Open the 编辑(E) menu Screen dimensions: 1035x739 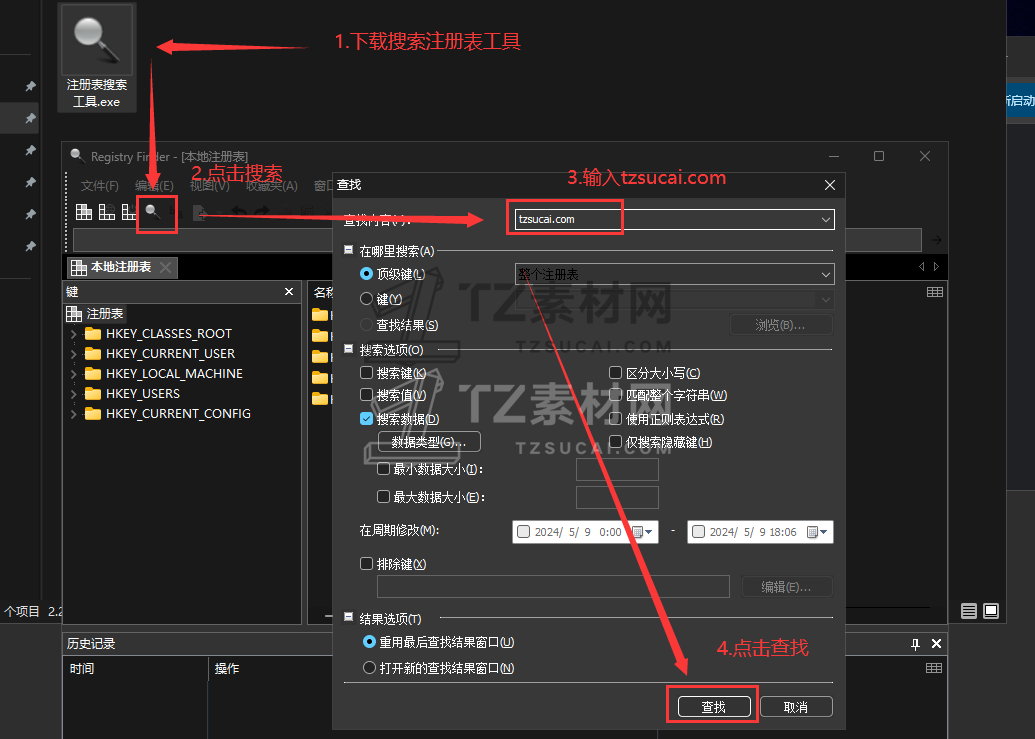pos(154,185)
